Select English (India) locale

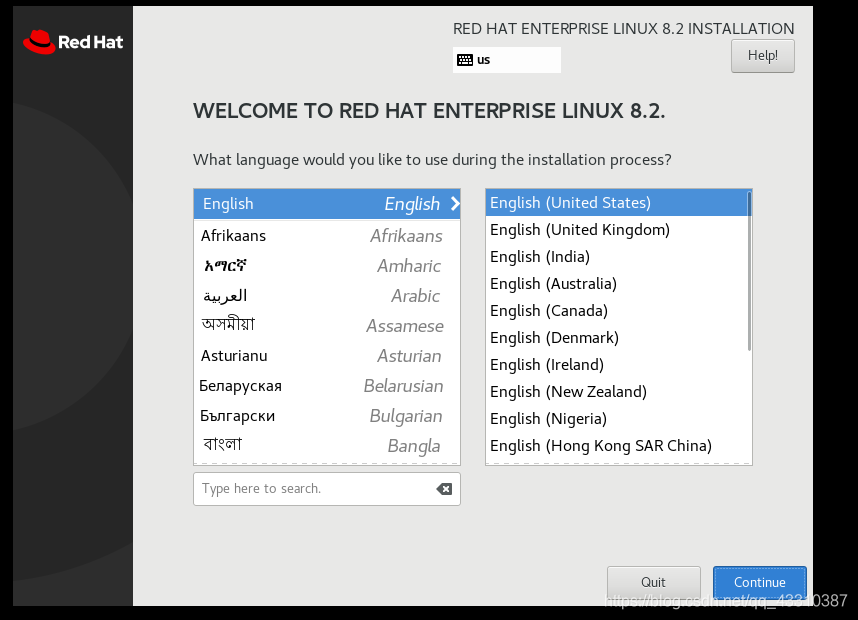[616, 257]
